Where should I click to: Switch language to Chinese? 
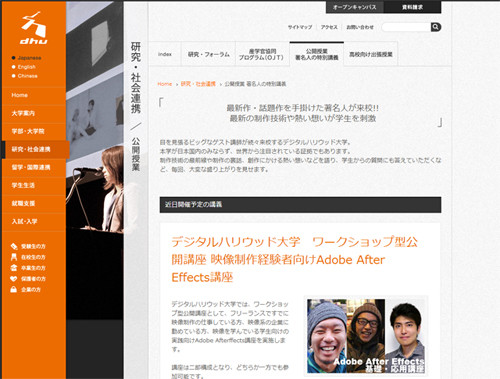pyautogui.click(x=25, y=76)
